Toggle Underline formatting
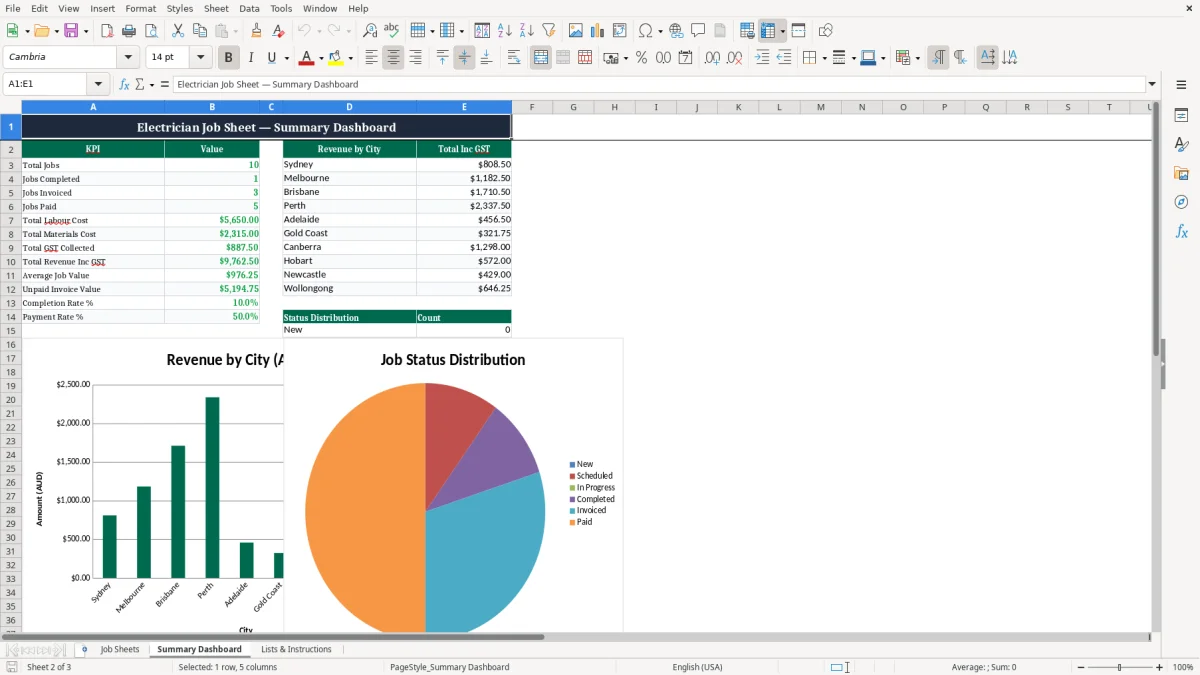 tap(271, 58)
